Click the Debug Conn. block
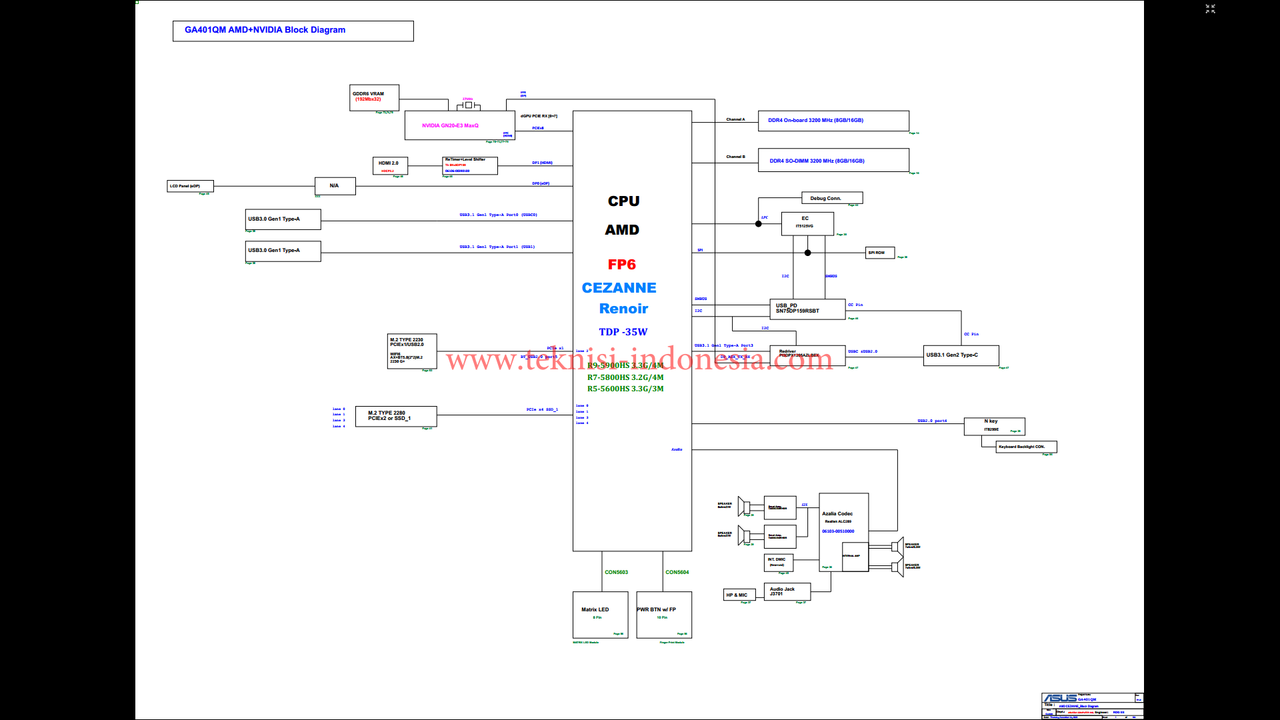This screenshot has width=1280, height=720. pos(832,198)
